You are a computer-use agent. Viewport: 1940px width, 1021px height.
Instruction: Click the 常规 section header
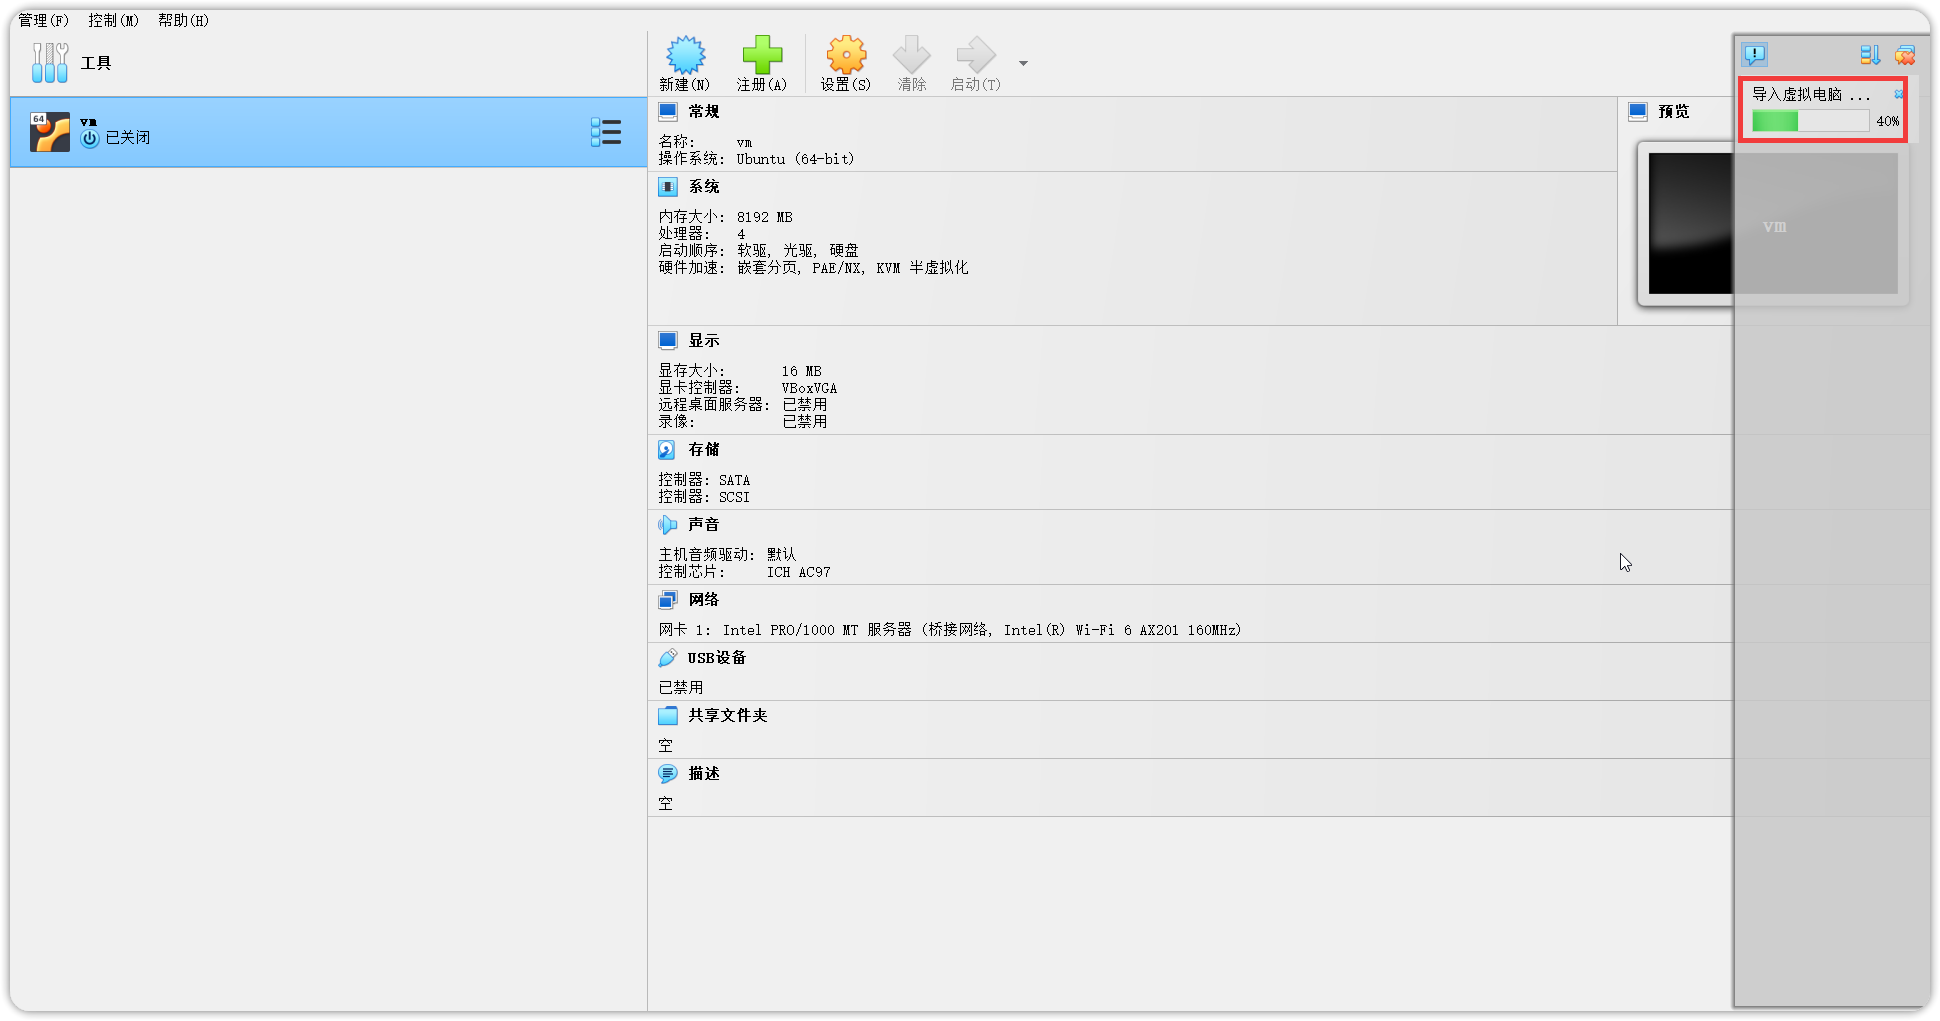[704, 111]
